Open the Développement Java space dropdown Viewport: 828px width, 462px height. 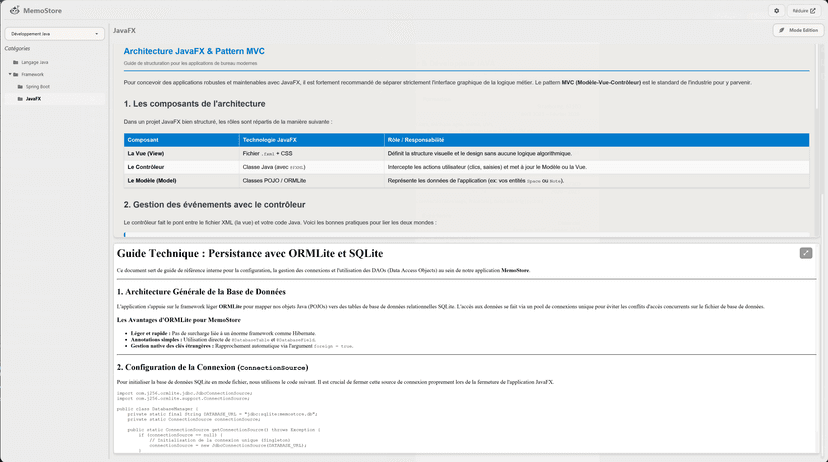tap(54, 34)
